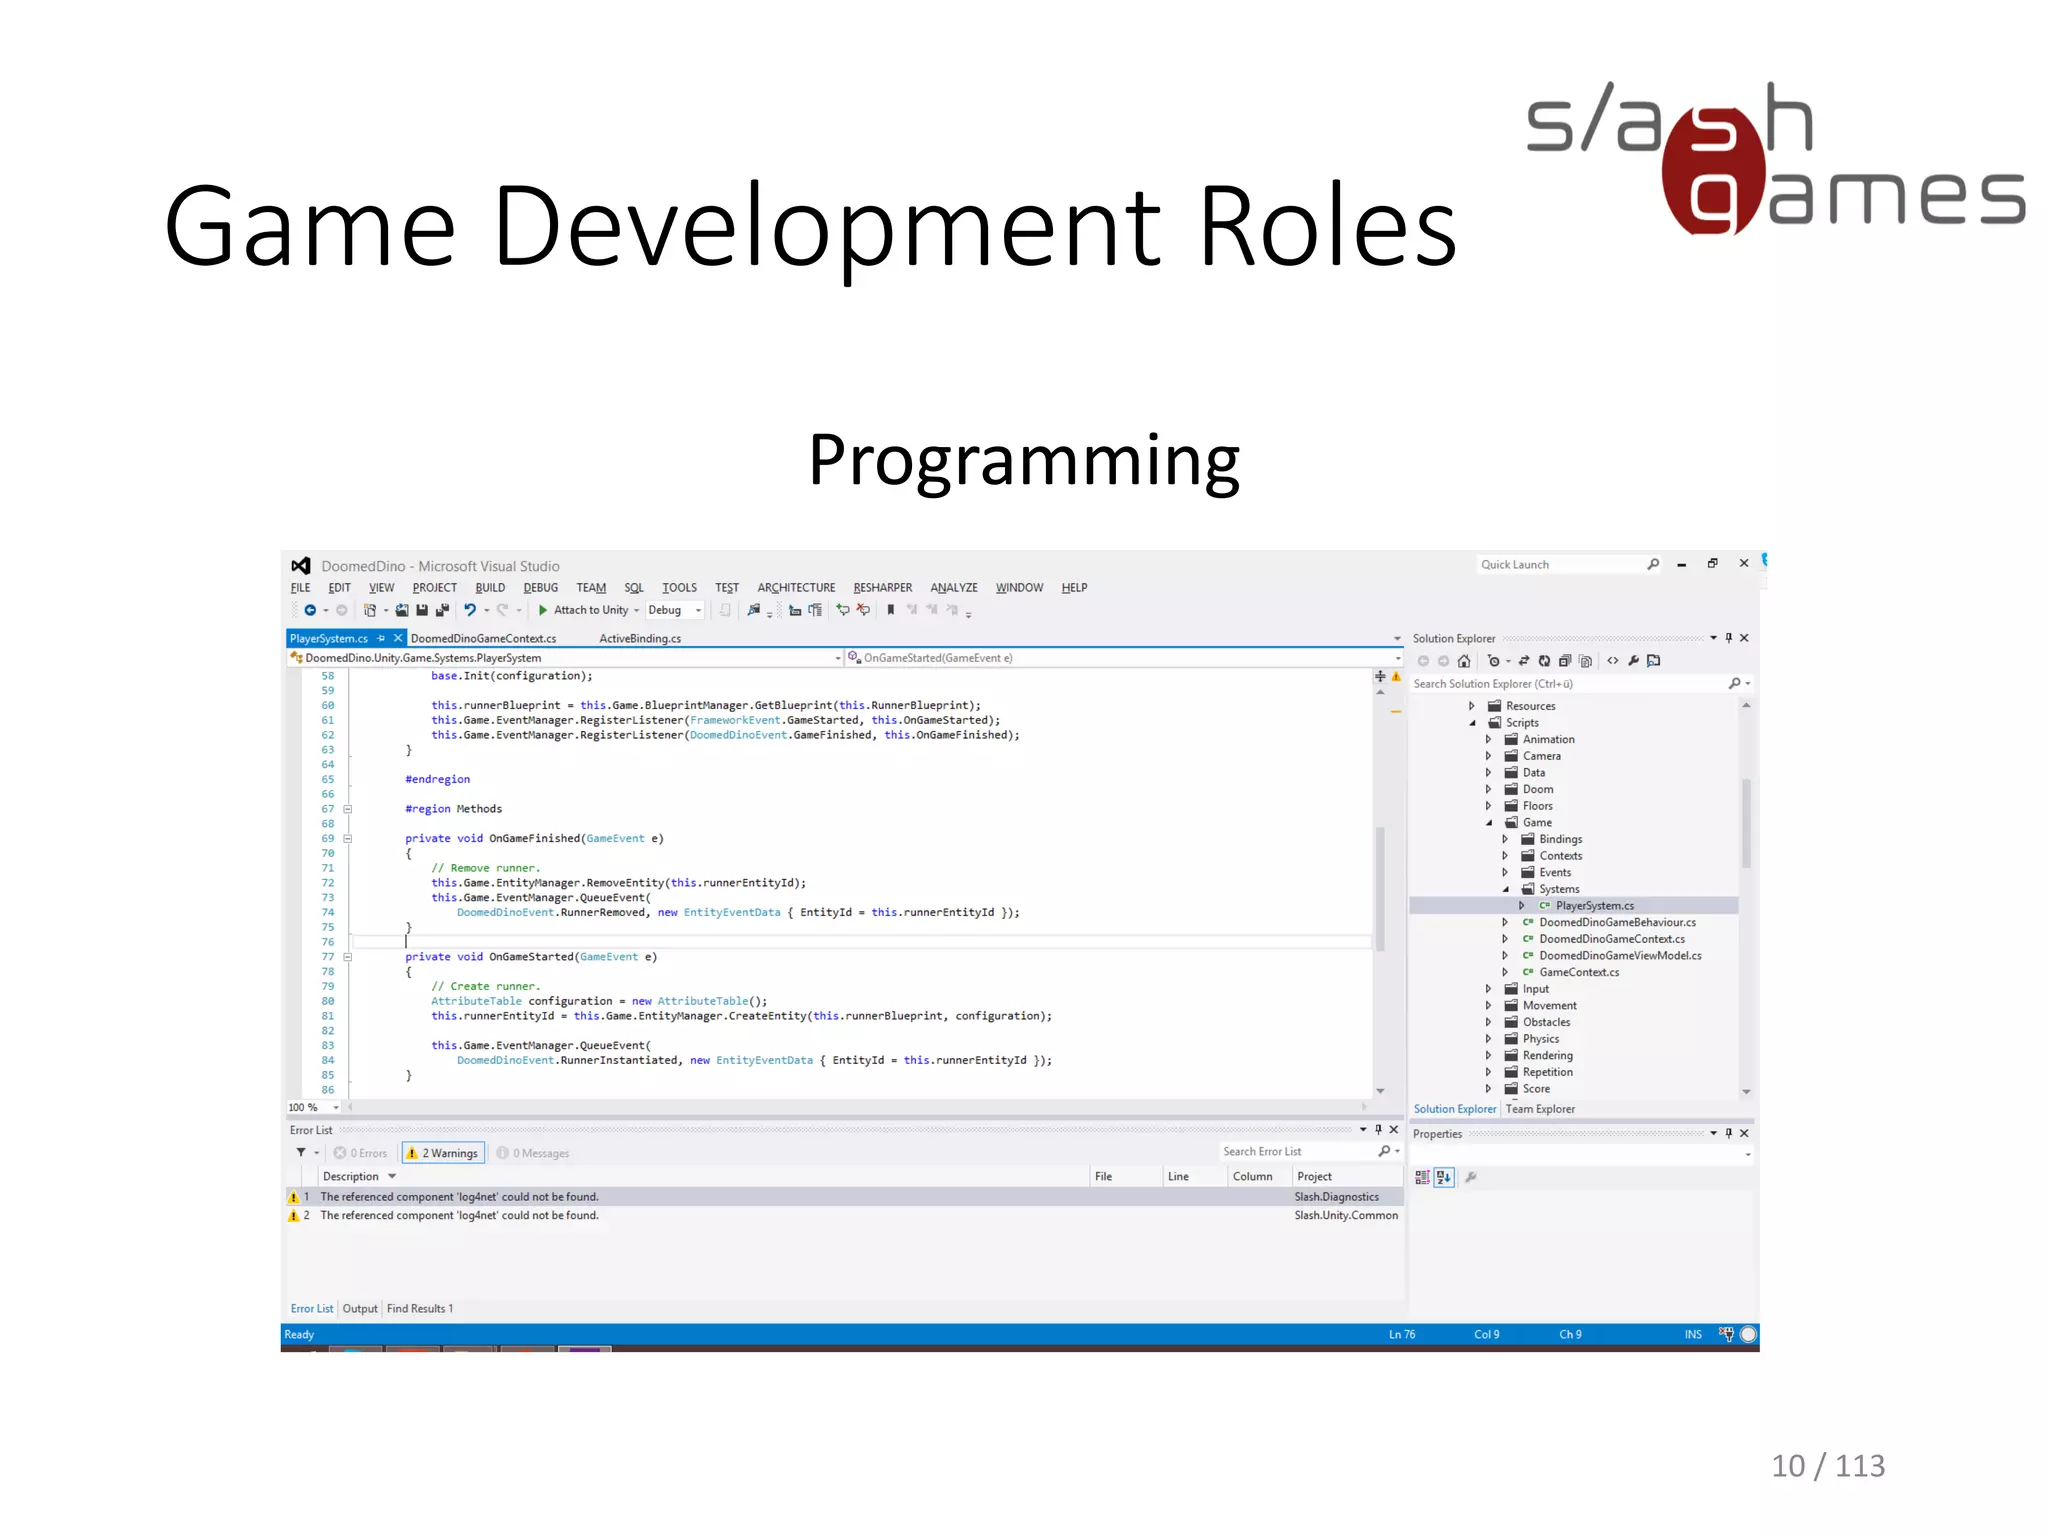Open the Output tab

(360, 1308)
